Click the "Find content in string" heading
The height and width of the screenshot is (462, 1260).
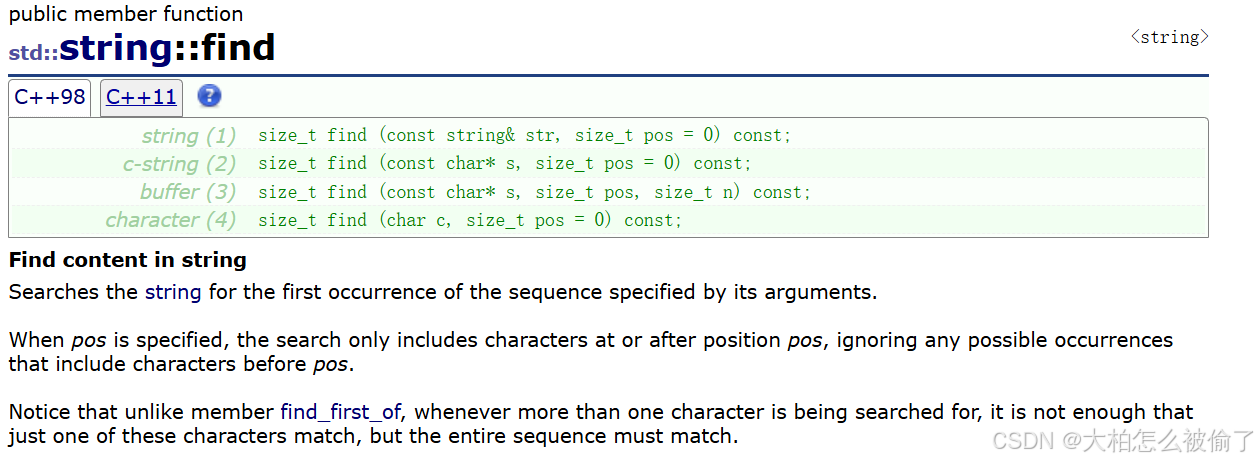tap(128, 260)
